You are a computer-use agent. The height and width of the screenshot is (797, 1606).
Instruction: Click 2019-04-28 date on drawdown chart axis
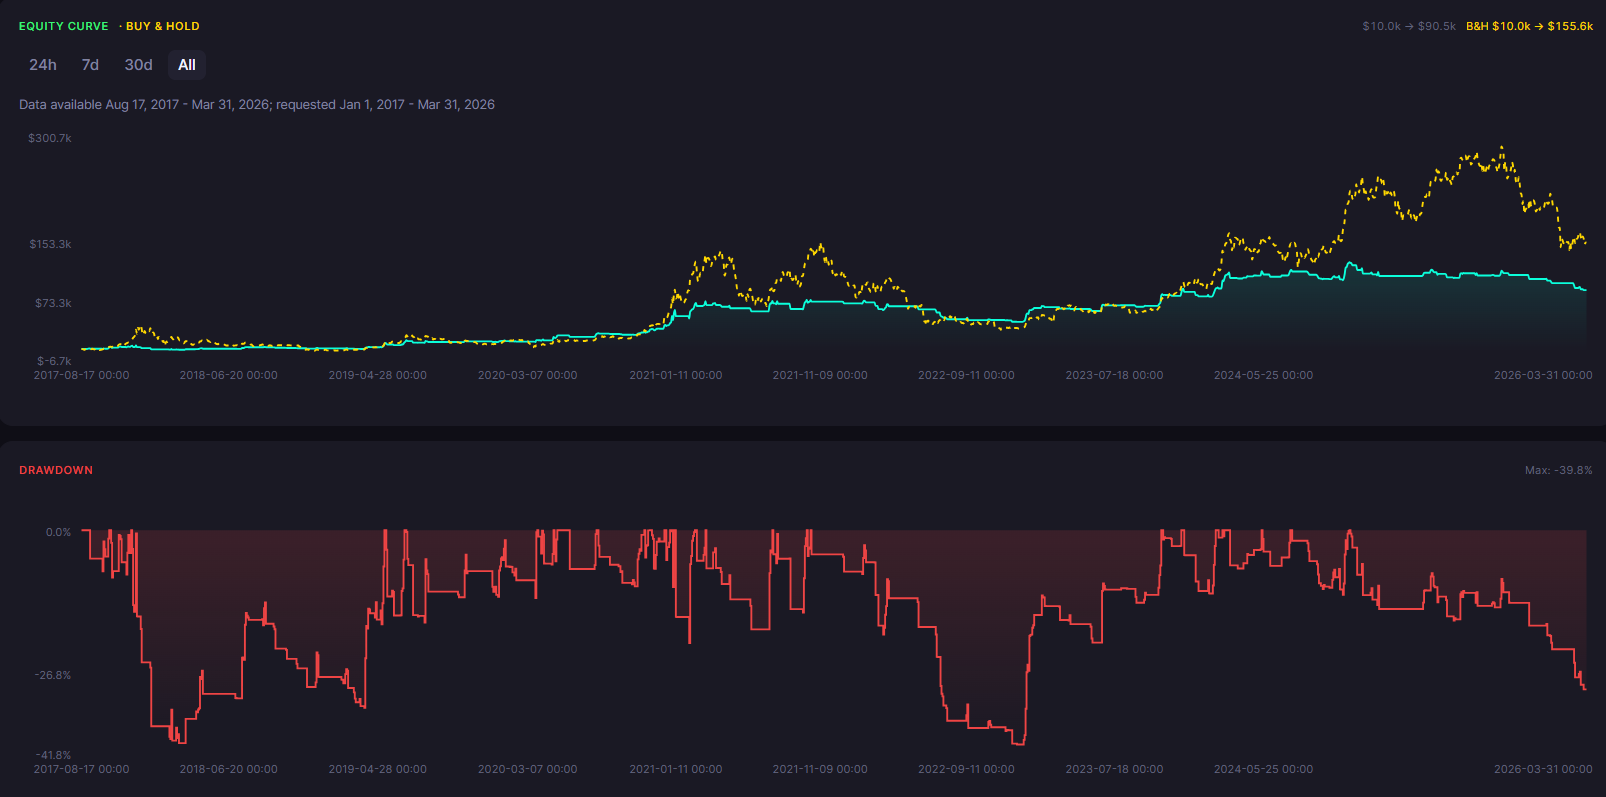pos(378,769)
